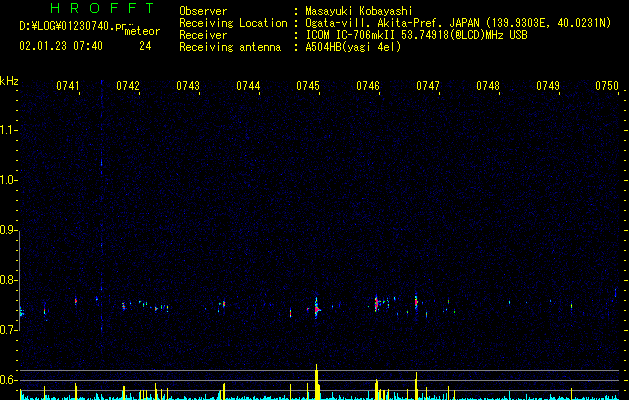Click the kHz axis unit label
Viewport: 629px width, 400px height.
coord(9,81)
